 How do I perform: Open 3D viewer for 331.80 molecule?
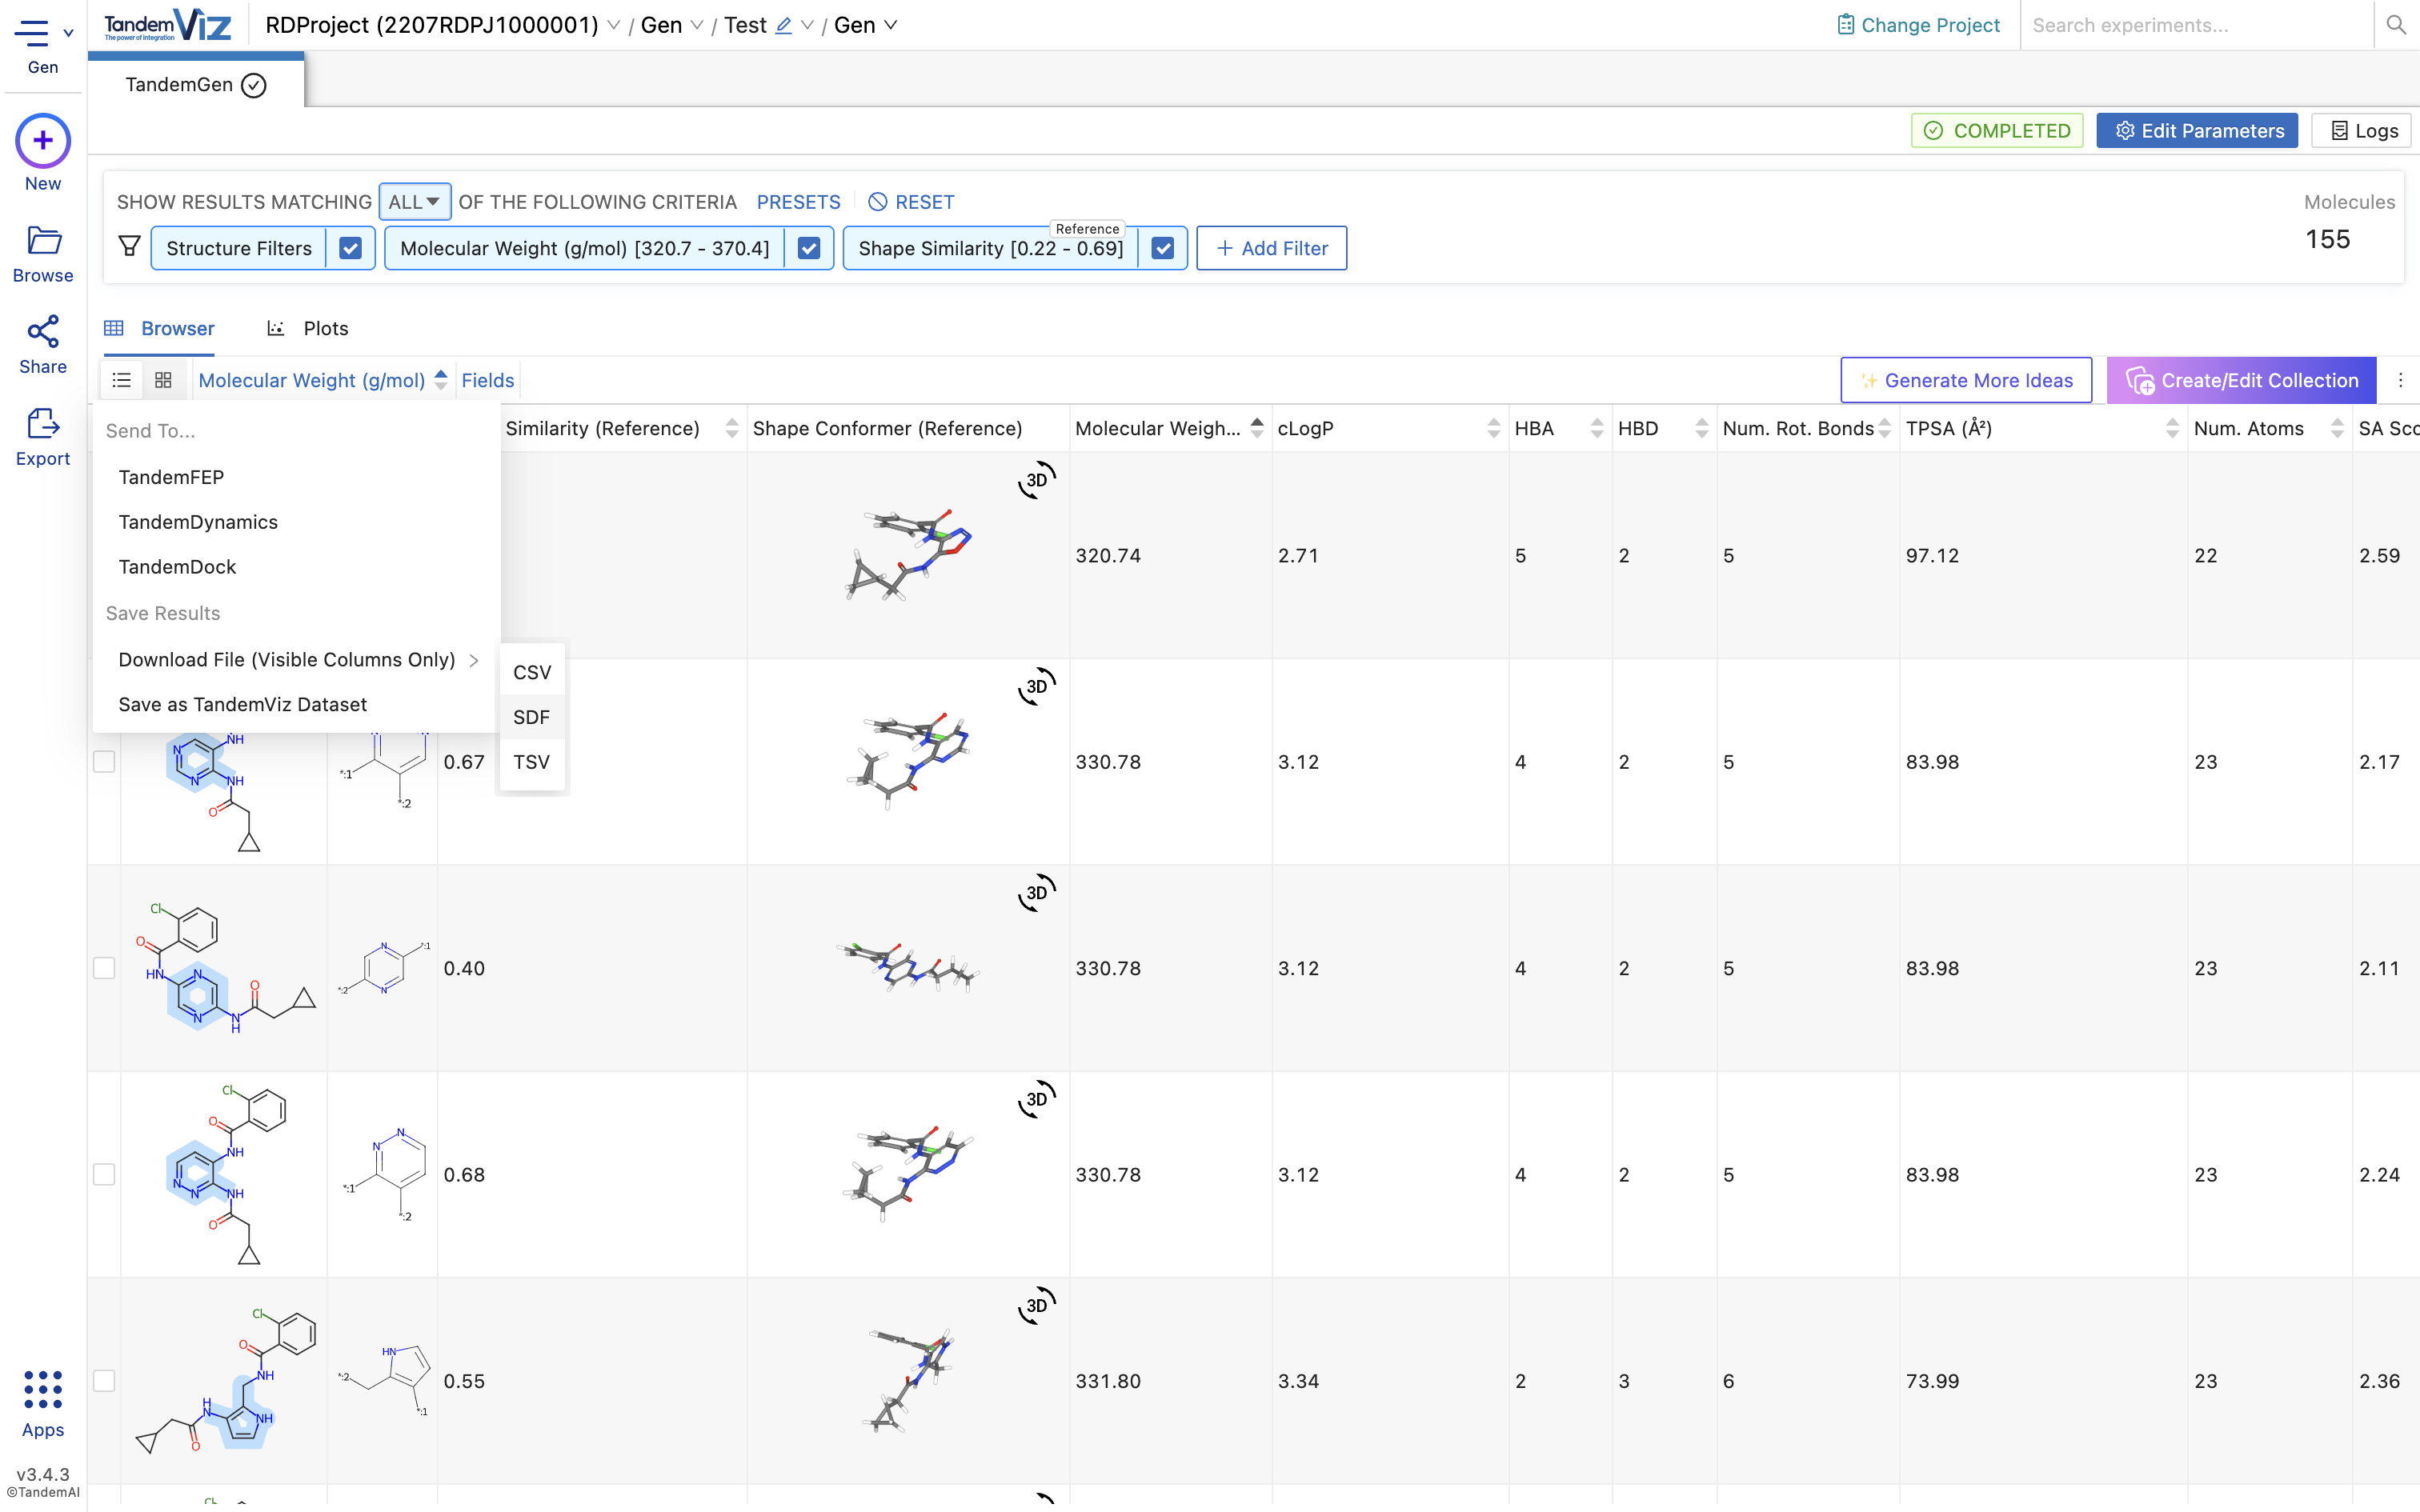(1037, 1305)
